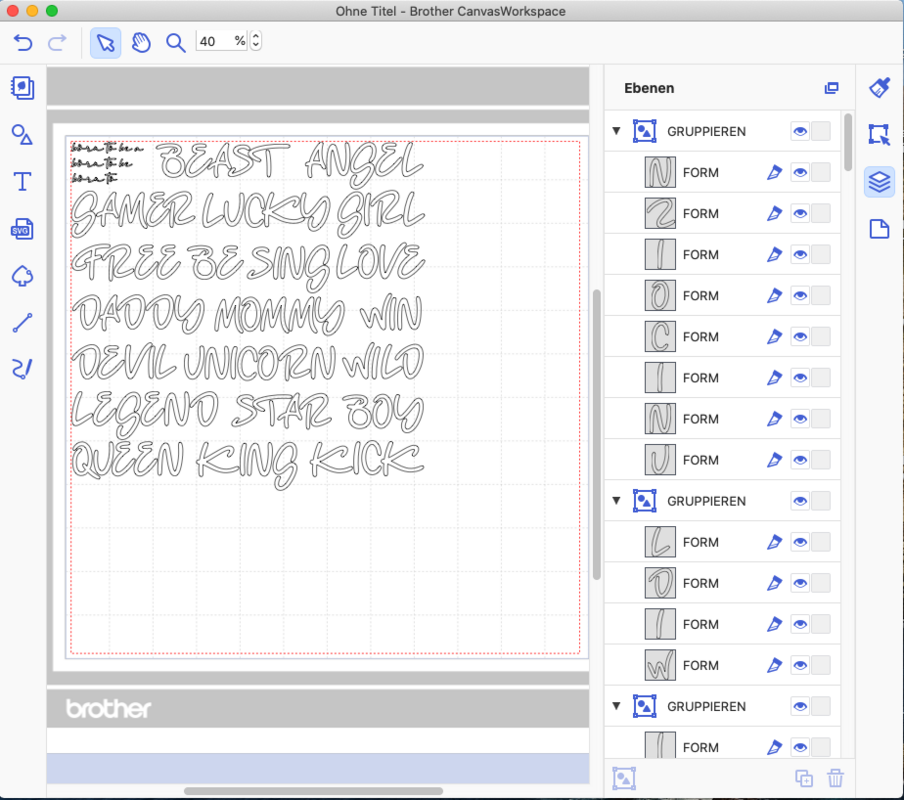The image size is (904, 800).
Task: Select the straight Line drawing tool
Action: (x=22, y=323)
